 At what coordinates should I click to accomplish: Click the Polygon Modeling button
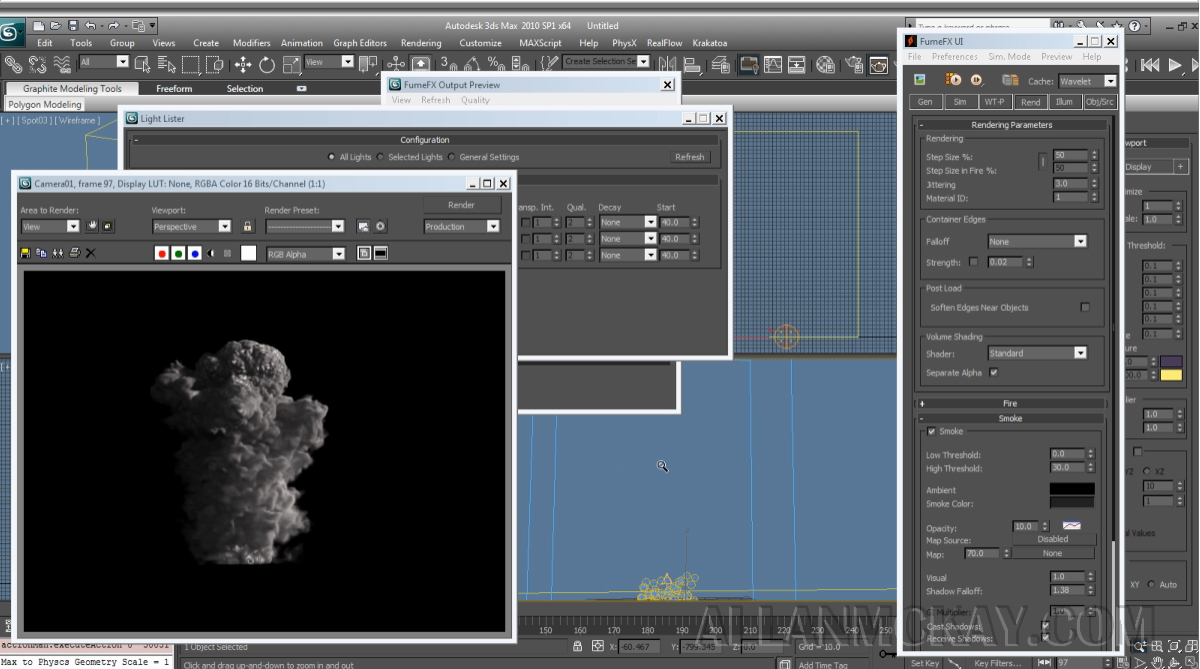point(45,104)
